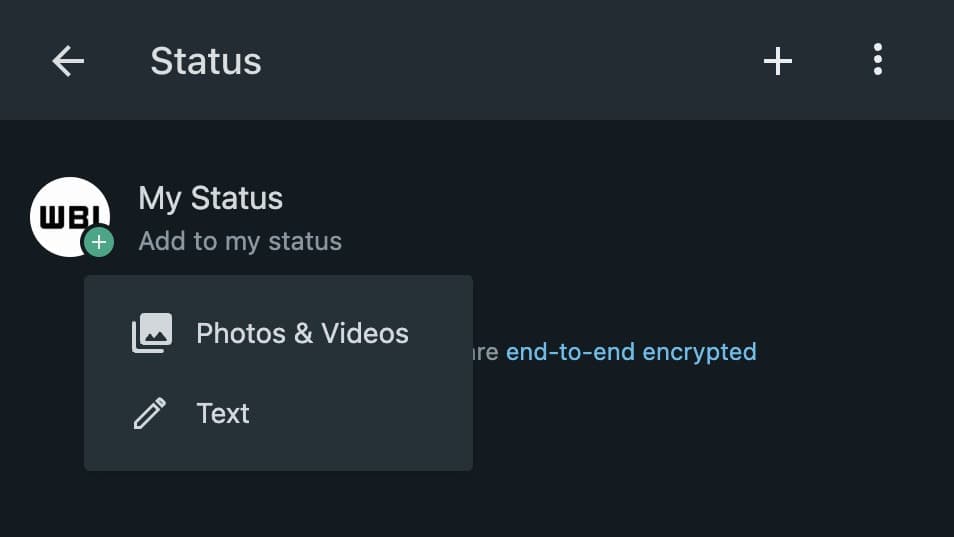Open the "end-to-end encrypted" link
The height and width of the screenshot is (537, 954).
(631, 352)
